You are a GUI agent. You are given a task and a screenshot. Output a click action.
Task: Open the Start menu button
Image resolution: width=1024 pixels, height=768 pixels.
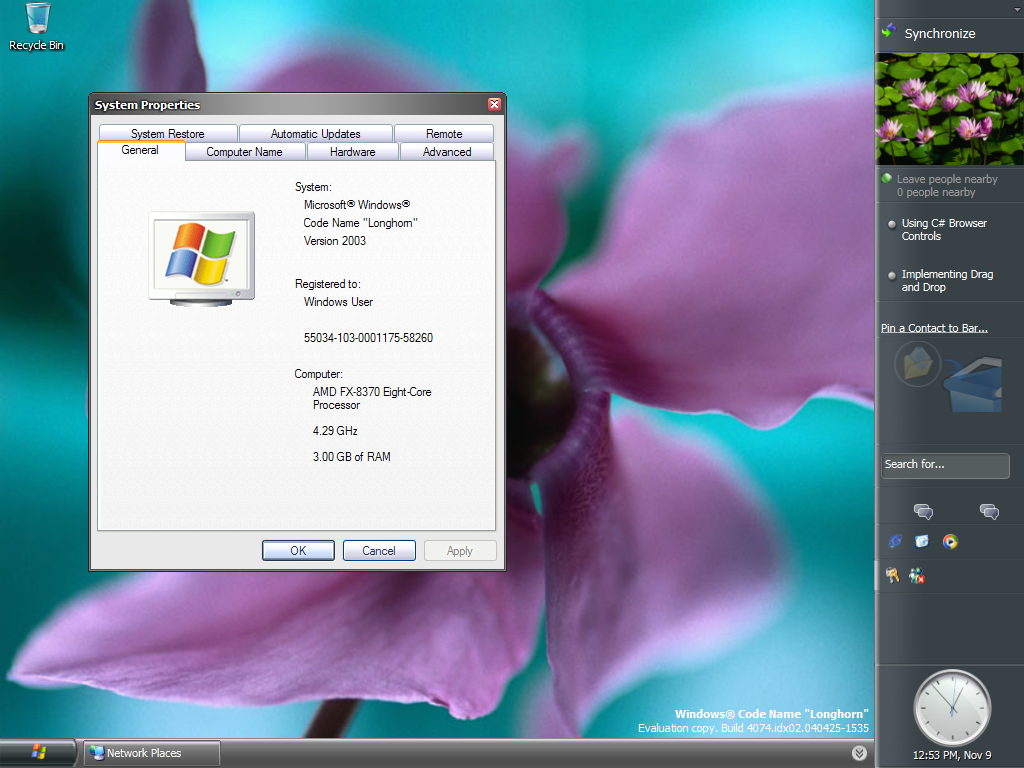39,752
